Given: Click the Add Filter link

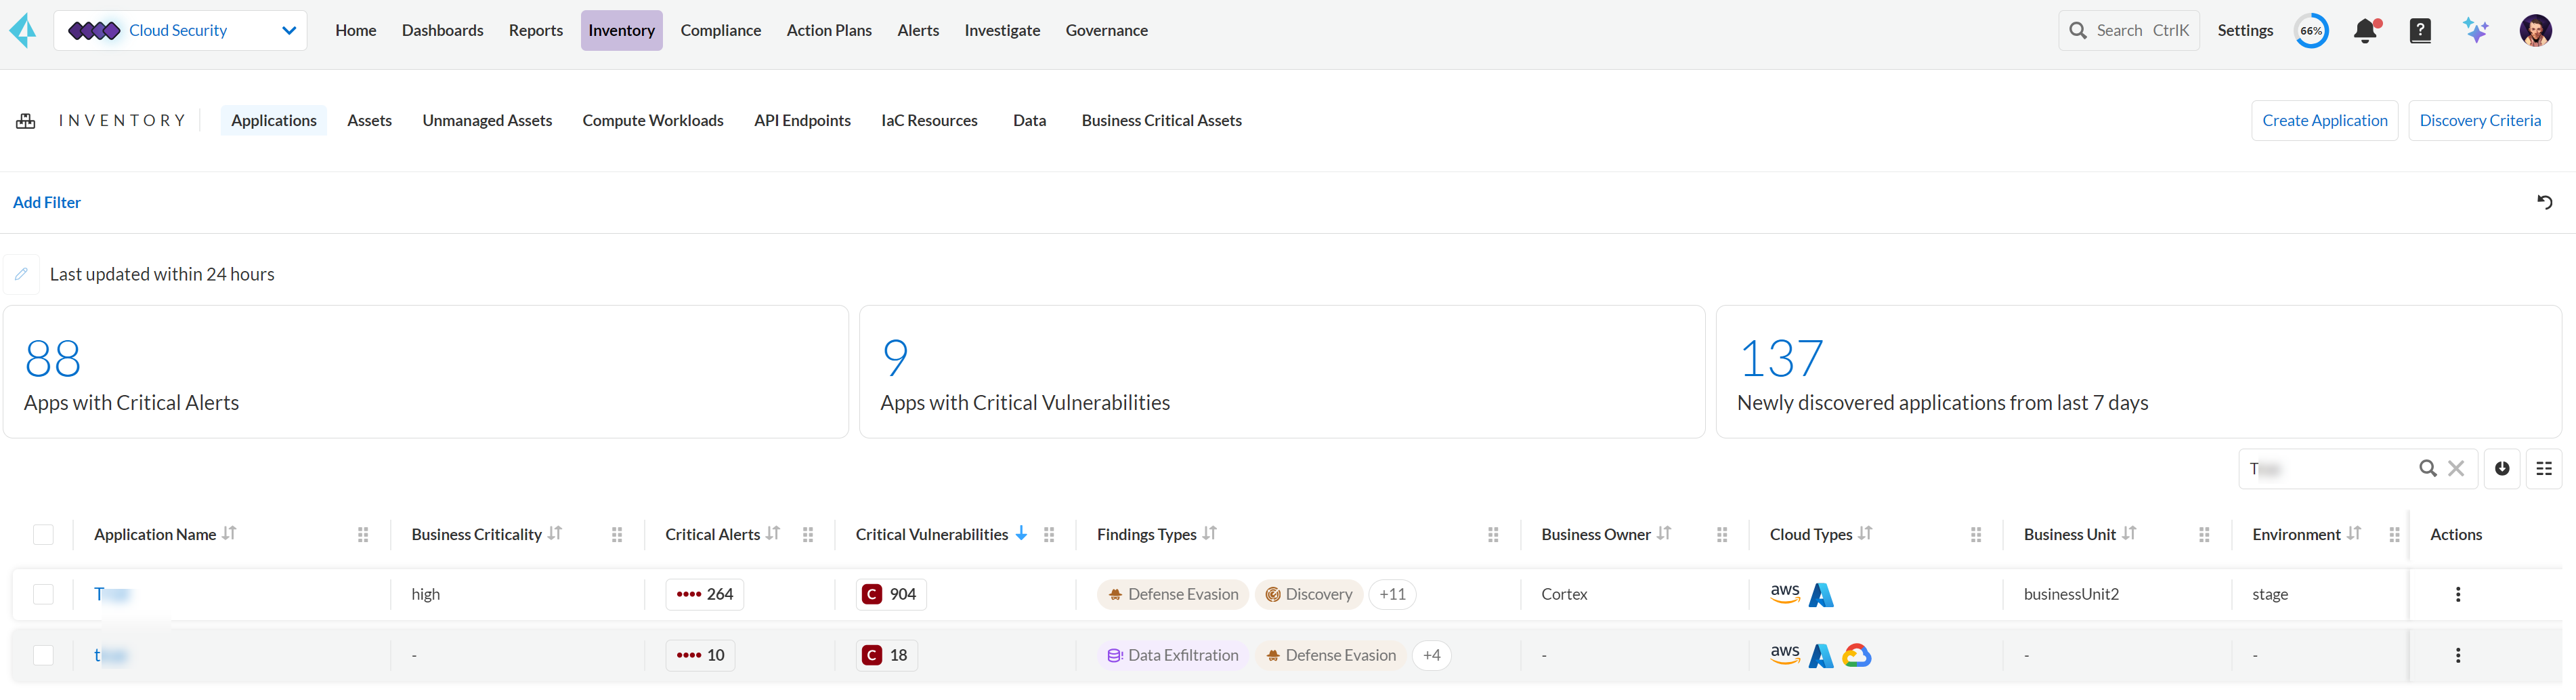Looking at the screenshot, I should pyautogui.click(x=47, y=202).
